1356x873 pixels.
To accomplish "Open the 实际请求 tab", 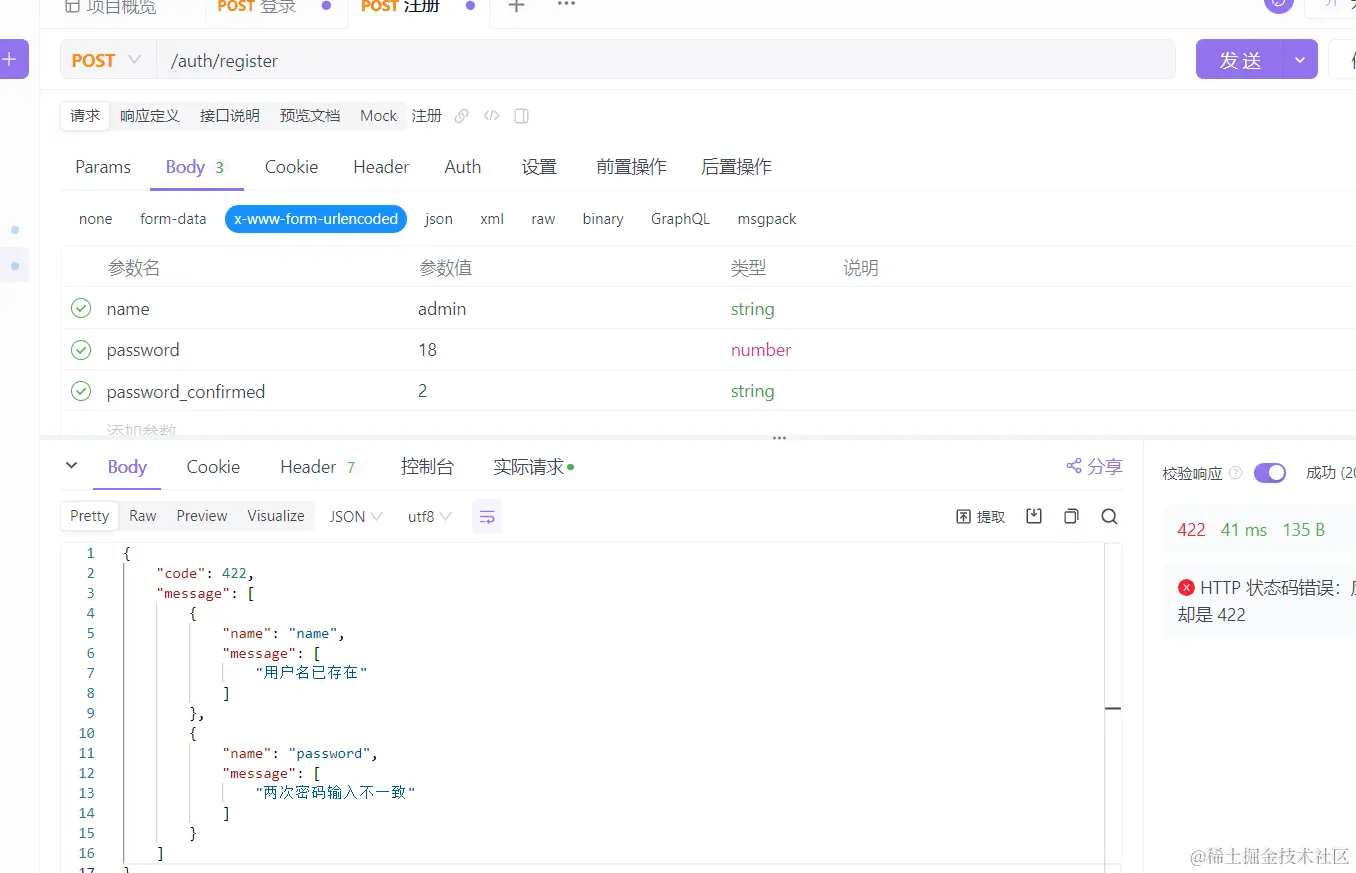I will tap(533, 467).
